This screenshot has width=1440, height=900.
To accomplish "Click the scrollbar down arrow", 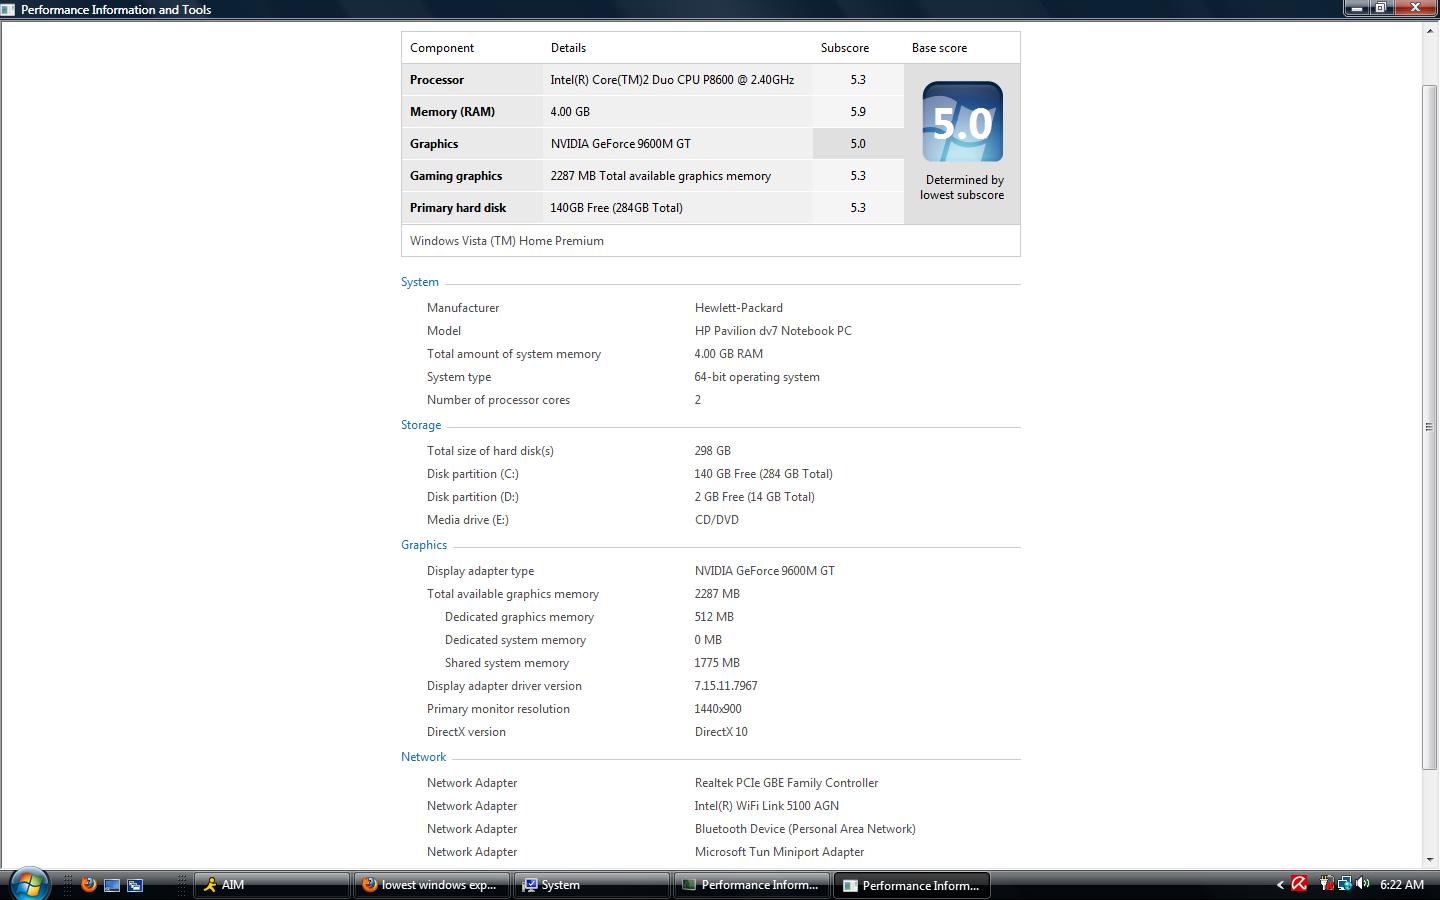I will pos(1429,859).
